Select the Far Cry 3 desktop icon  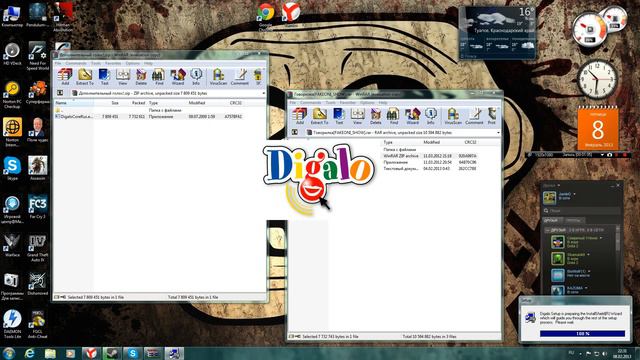click(38, 207)
